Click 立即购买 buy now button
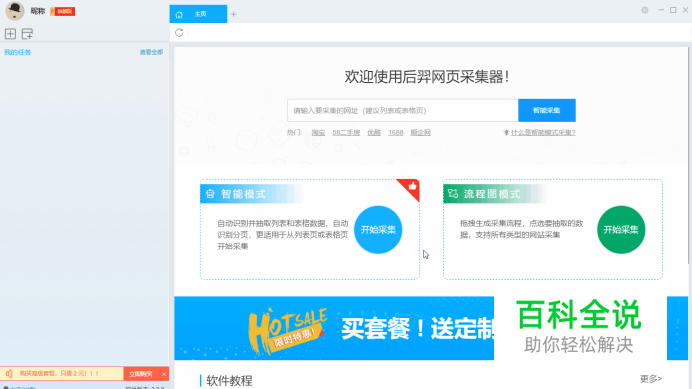Image resolution: width=692 pixels, height=389 pixels. pos(141,374)
